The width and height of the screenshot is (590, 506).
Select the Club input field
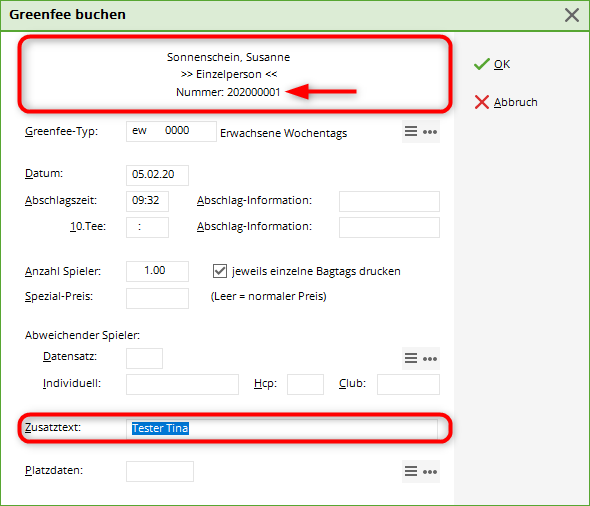tap(408, 384)
